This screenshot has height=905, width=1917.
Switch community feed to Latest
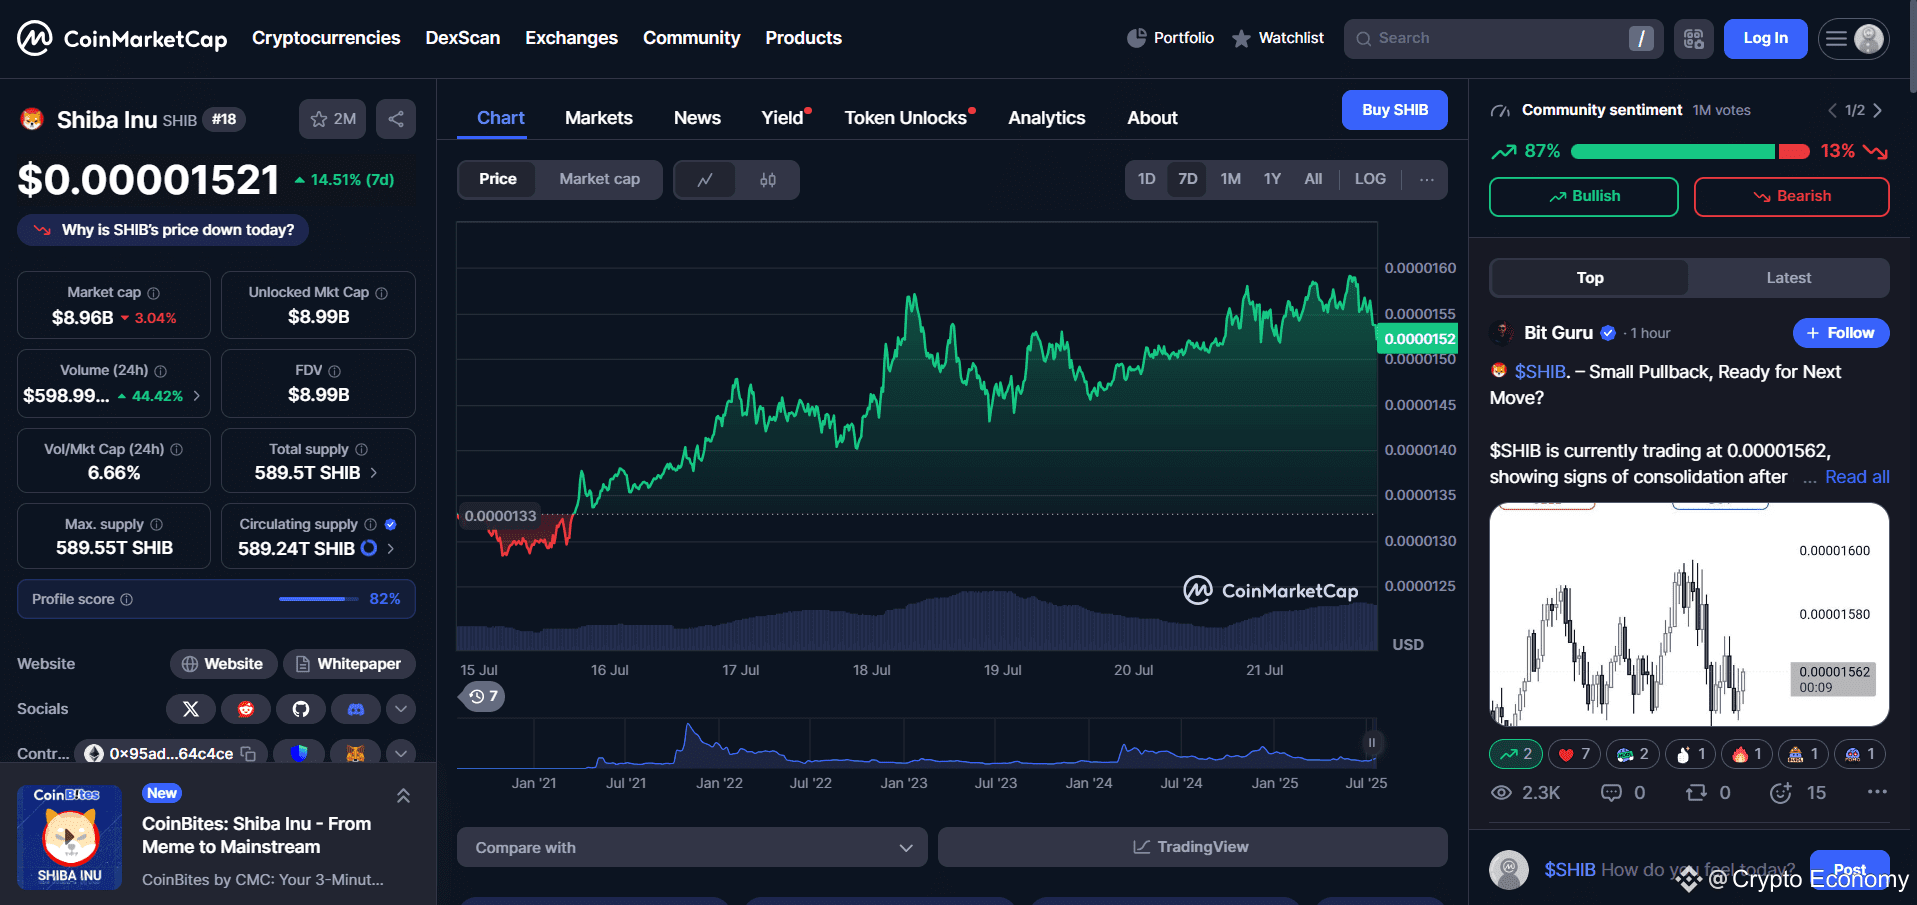point(1788,278)
